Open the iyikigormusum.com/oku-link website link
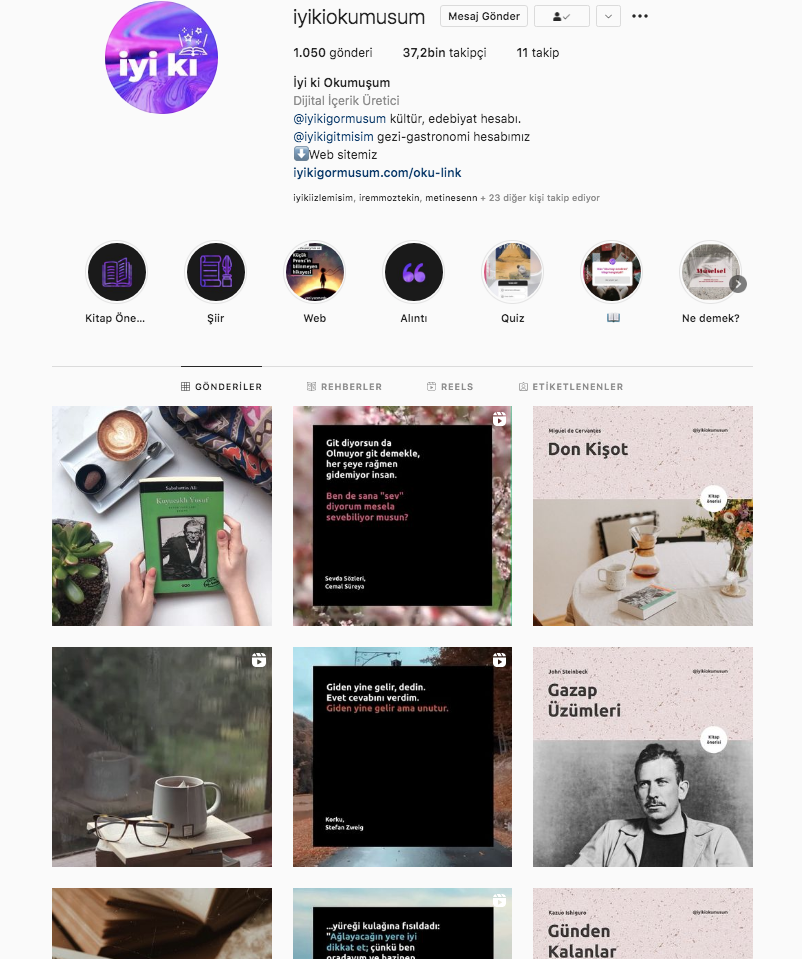This screenshot has width=802, height=959. (x=377, y=172)
